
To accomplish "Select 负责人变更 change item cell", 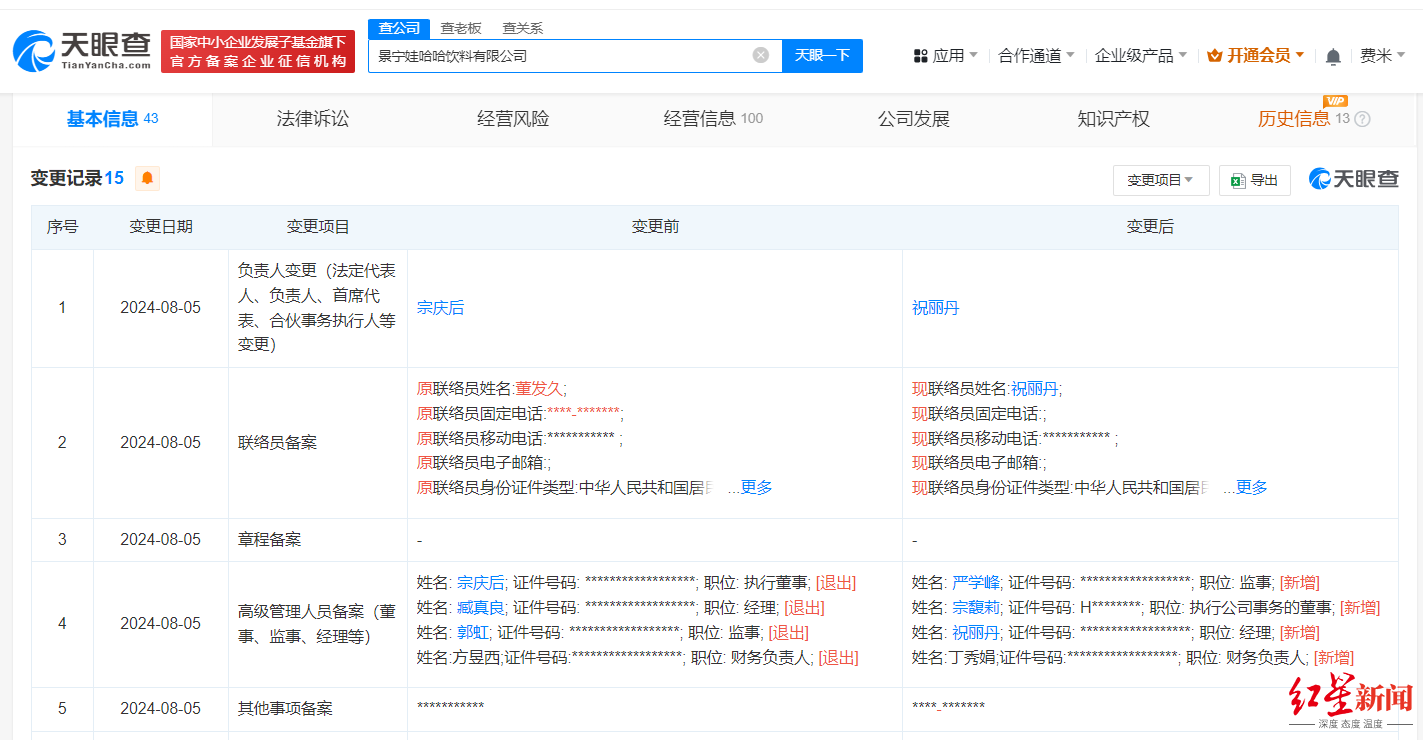I will click(x=318, y=308).
